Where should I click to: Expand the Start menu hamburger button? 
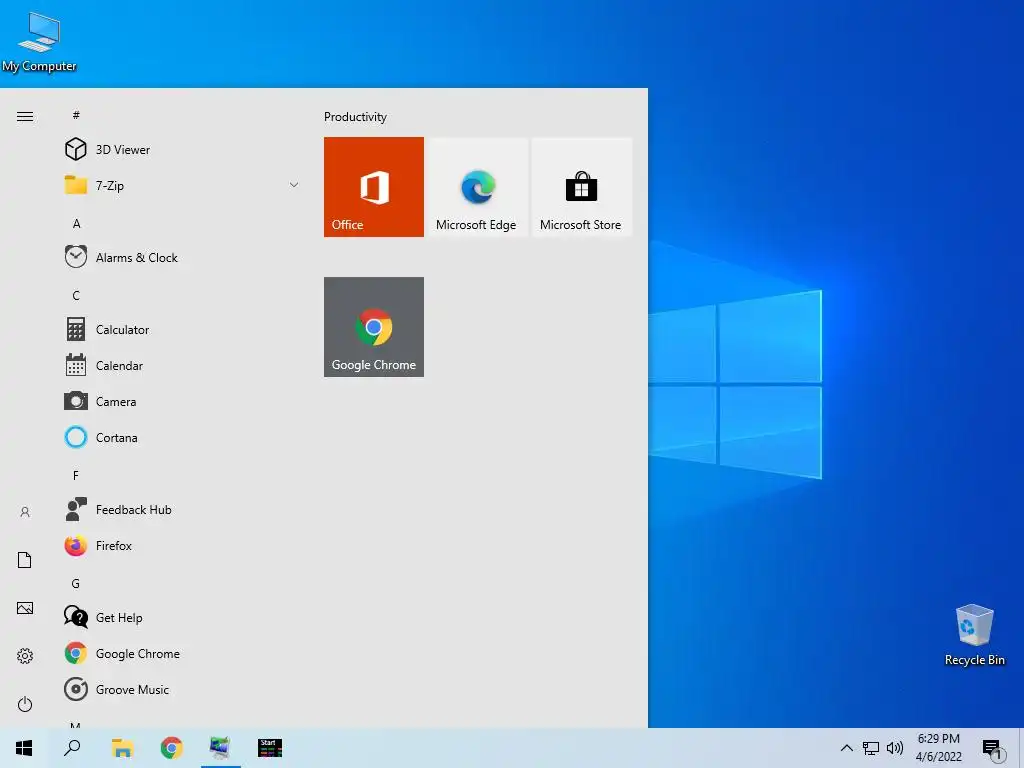(25, 116)
